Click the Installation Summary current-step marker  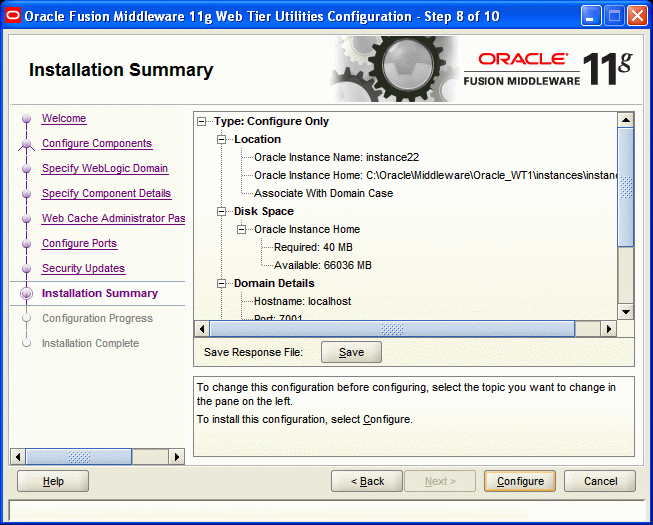pyautogui.click(x=27, y=294)
